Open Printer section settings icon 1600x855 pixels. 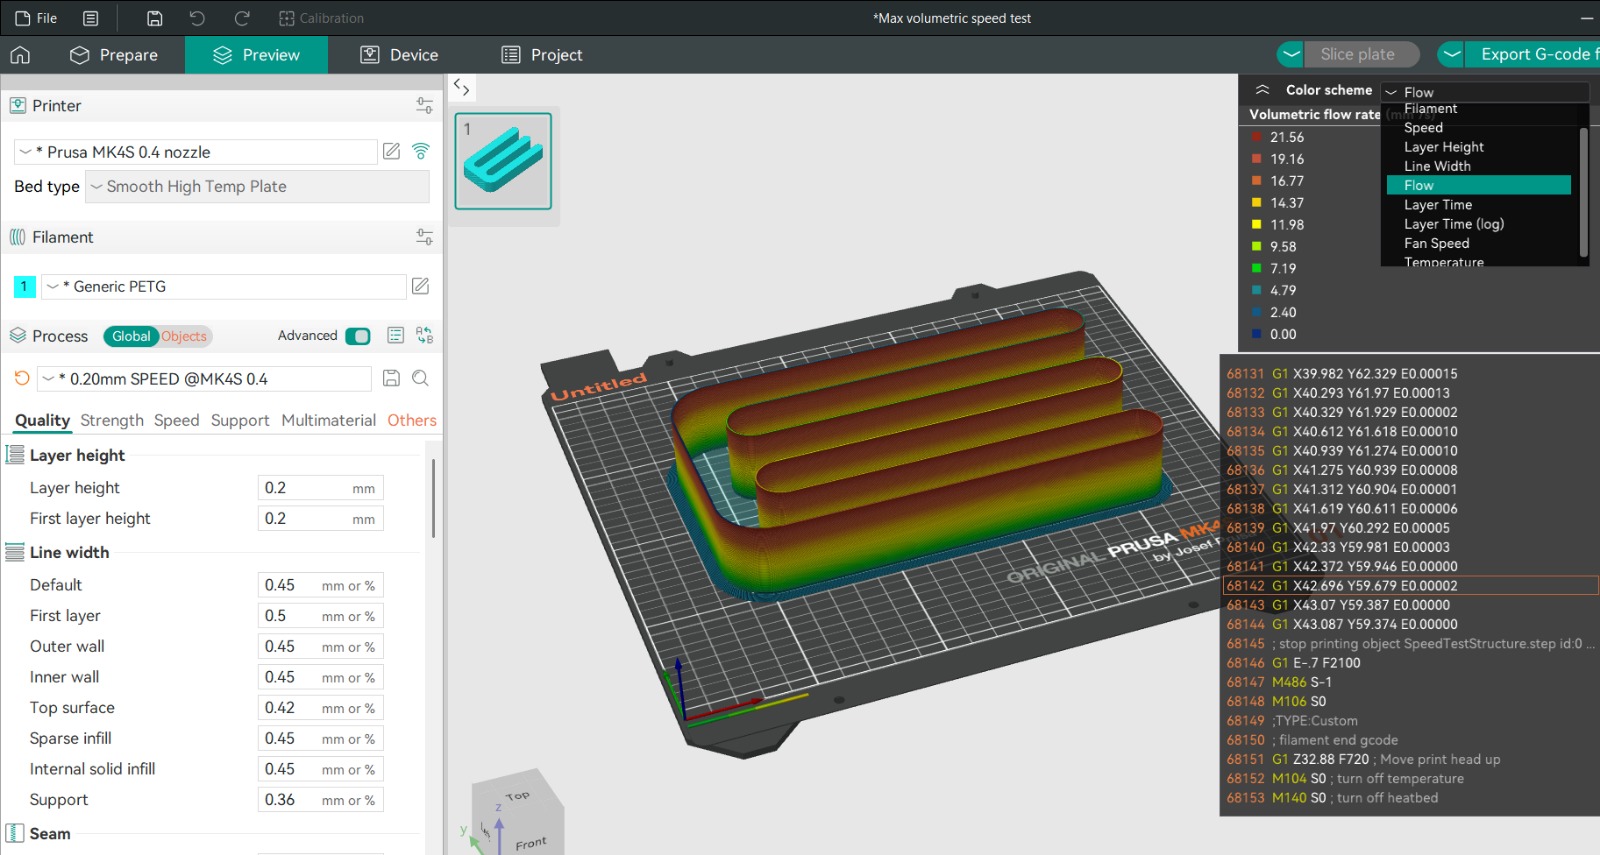tap(425, 105)
